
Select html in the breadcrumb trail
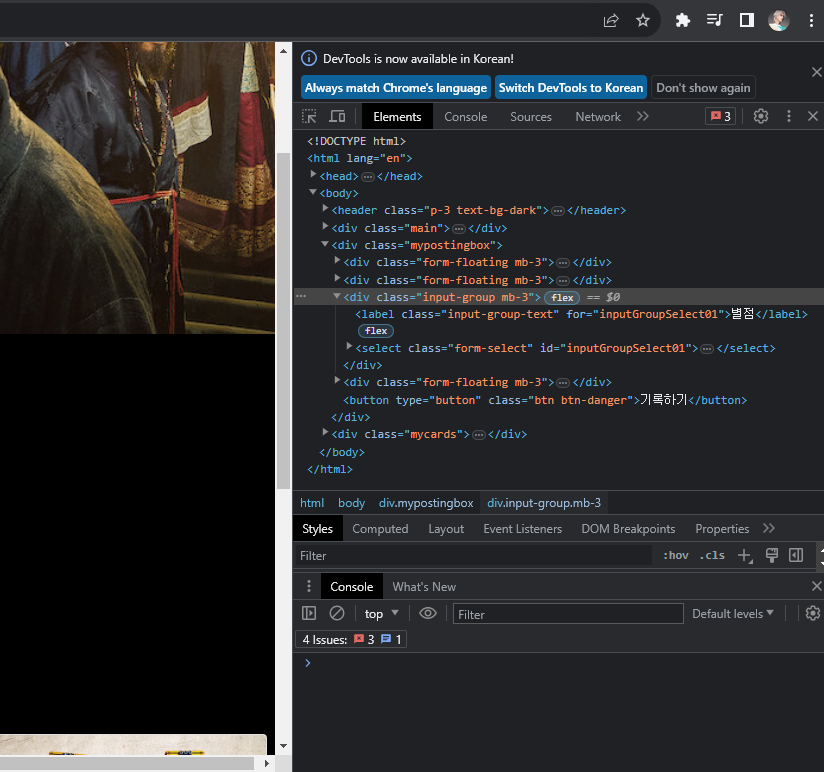click(312, 503)
